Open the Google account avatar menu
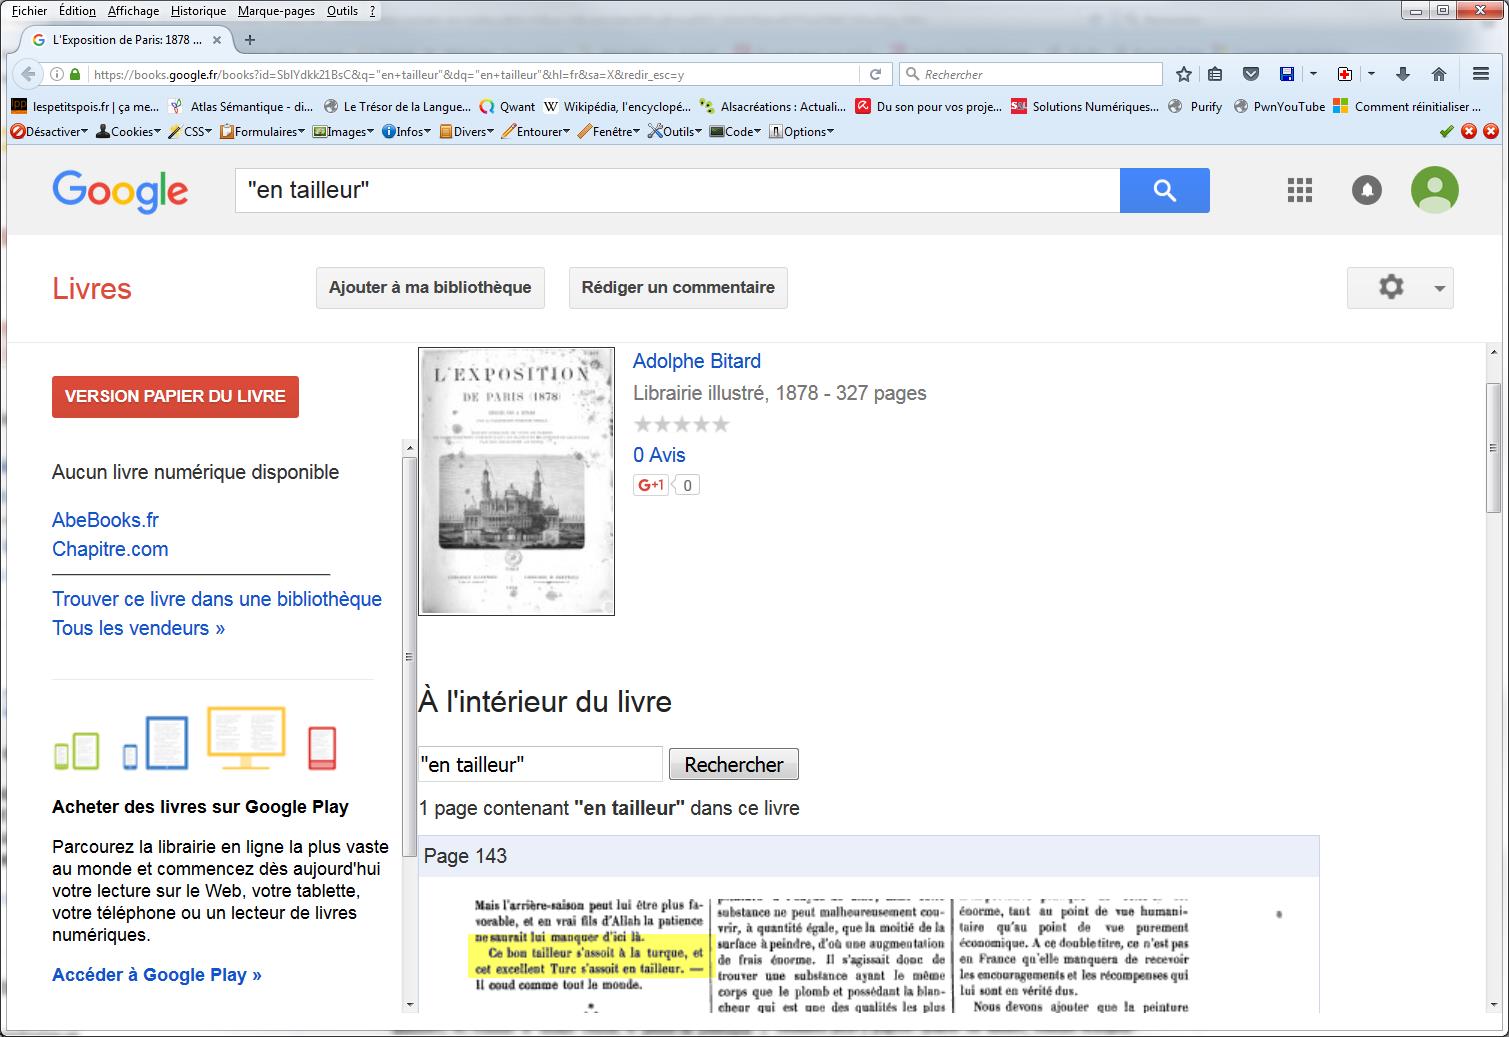Viewport: 1509px width, 1037px height. coord(1434,190)
